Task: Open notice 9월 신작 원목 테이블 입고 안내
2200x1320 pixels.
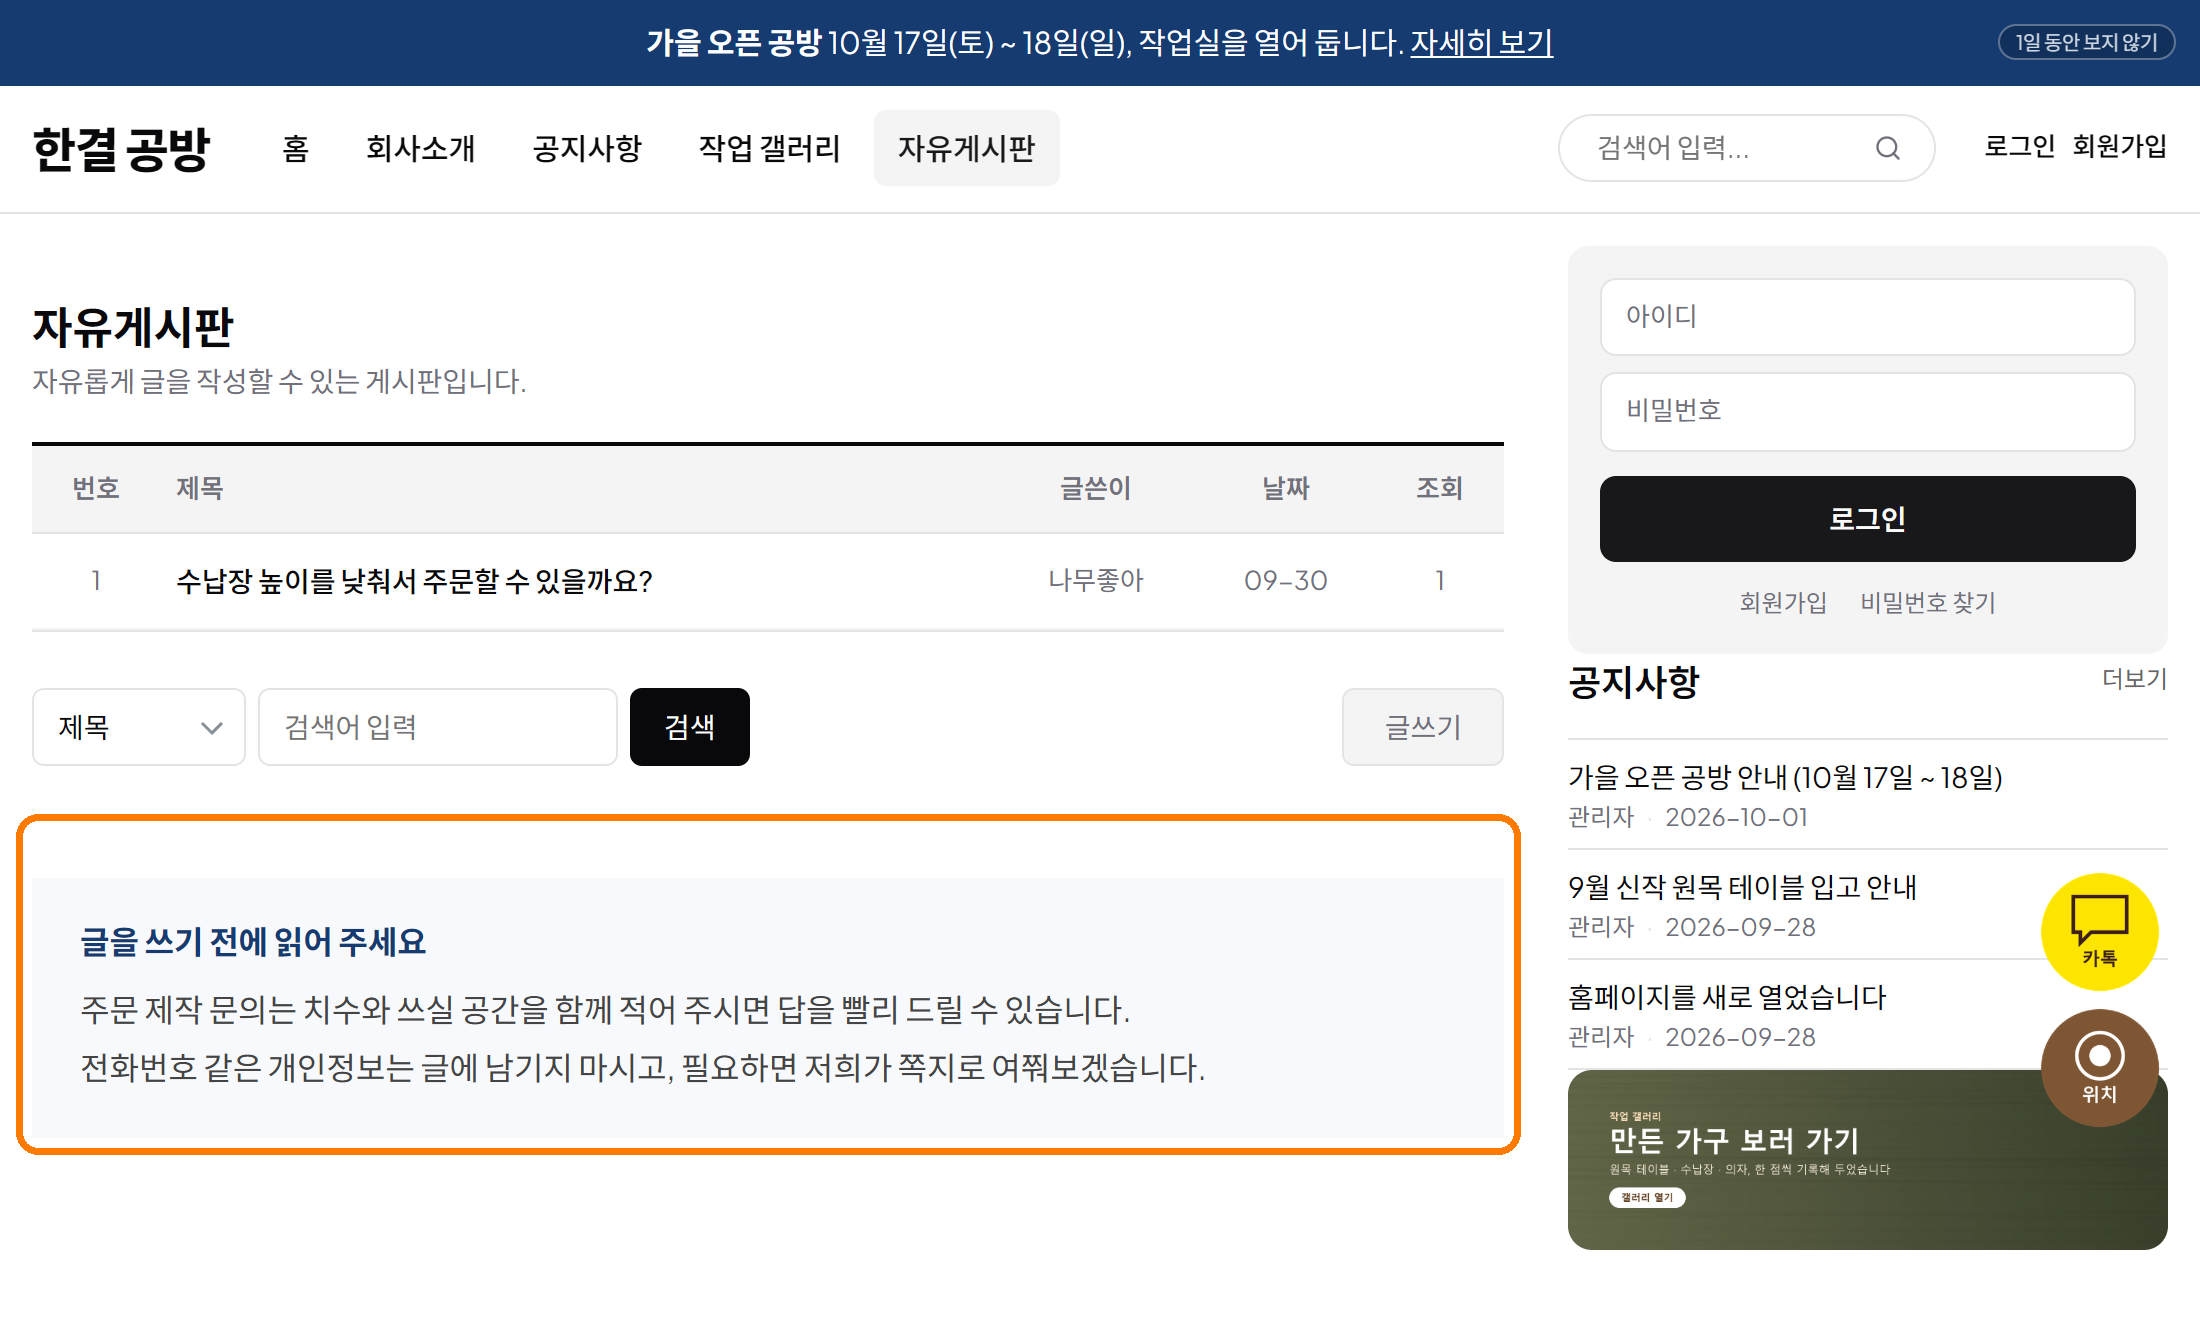Action: click(1742, 888)
